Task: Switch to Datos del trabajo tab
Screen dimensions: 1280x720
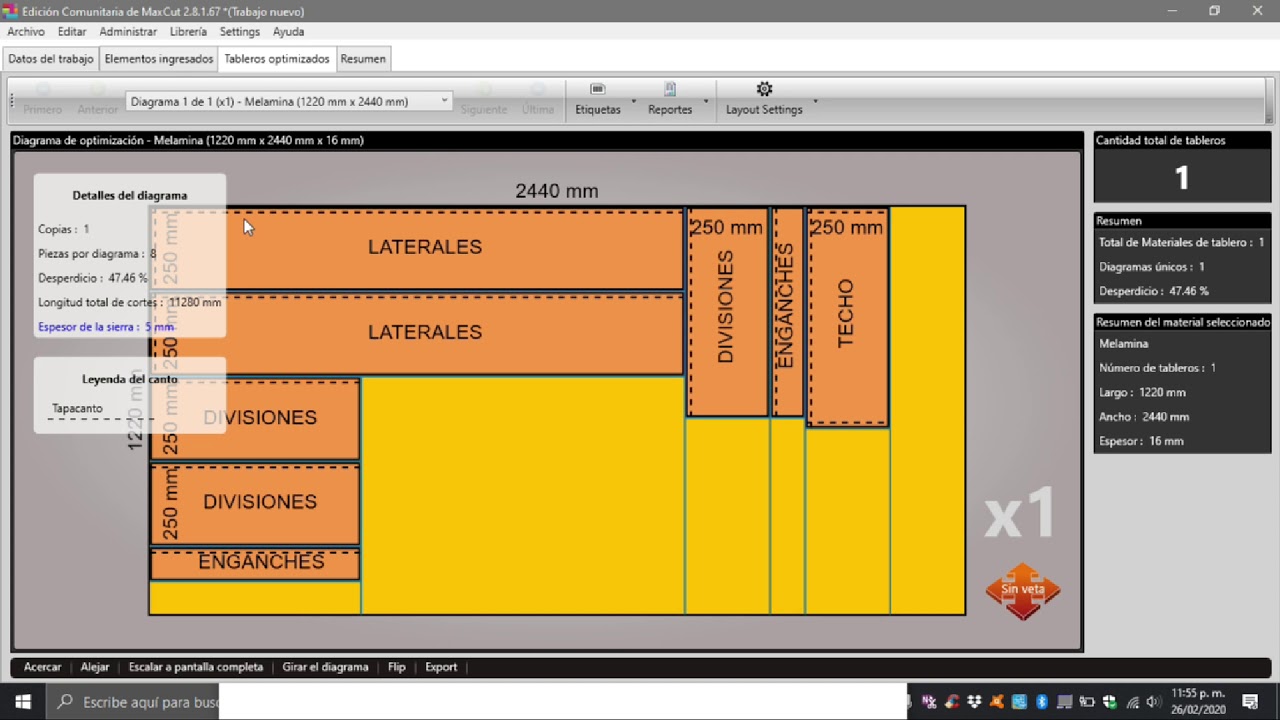Action: click(51, 59)
